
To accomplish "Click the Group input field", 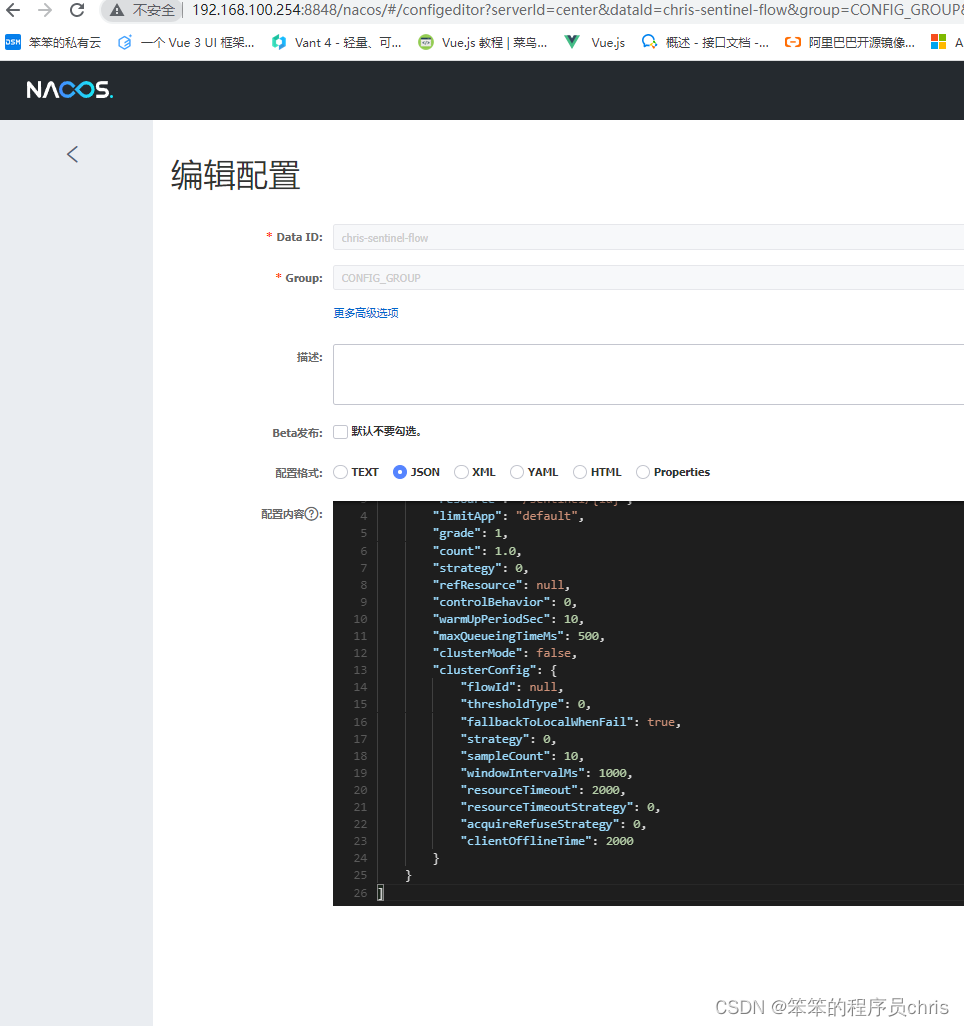I will [648, 277].
